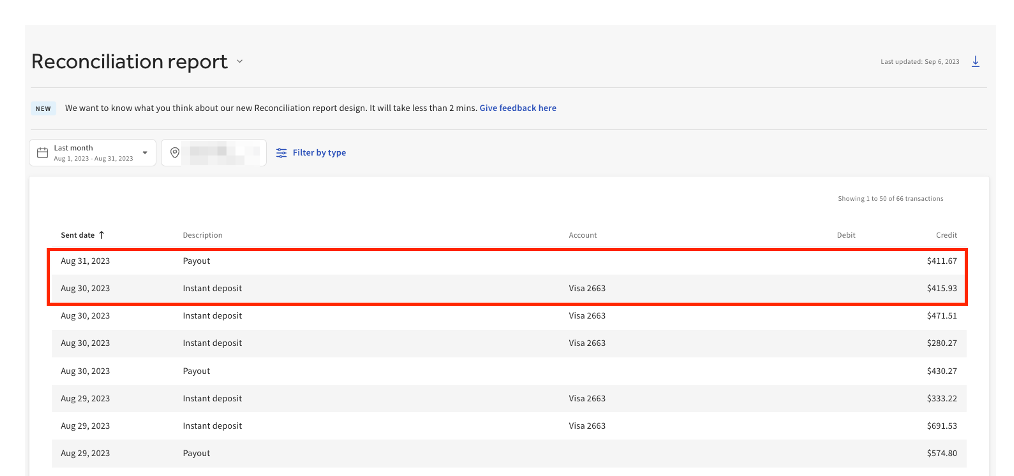Click the calendar icon in date picker

42,153
